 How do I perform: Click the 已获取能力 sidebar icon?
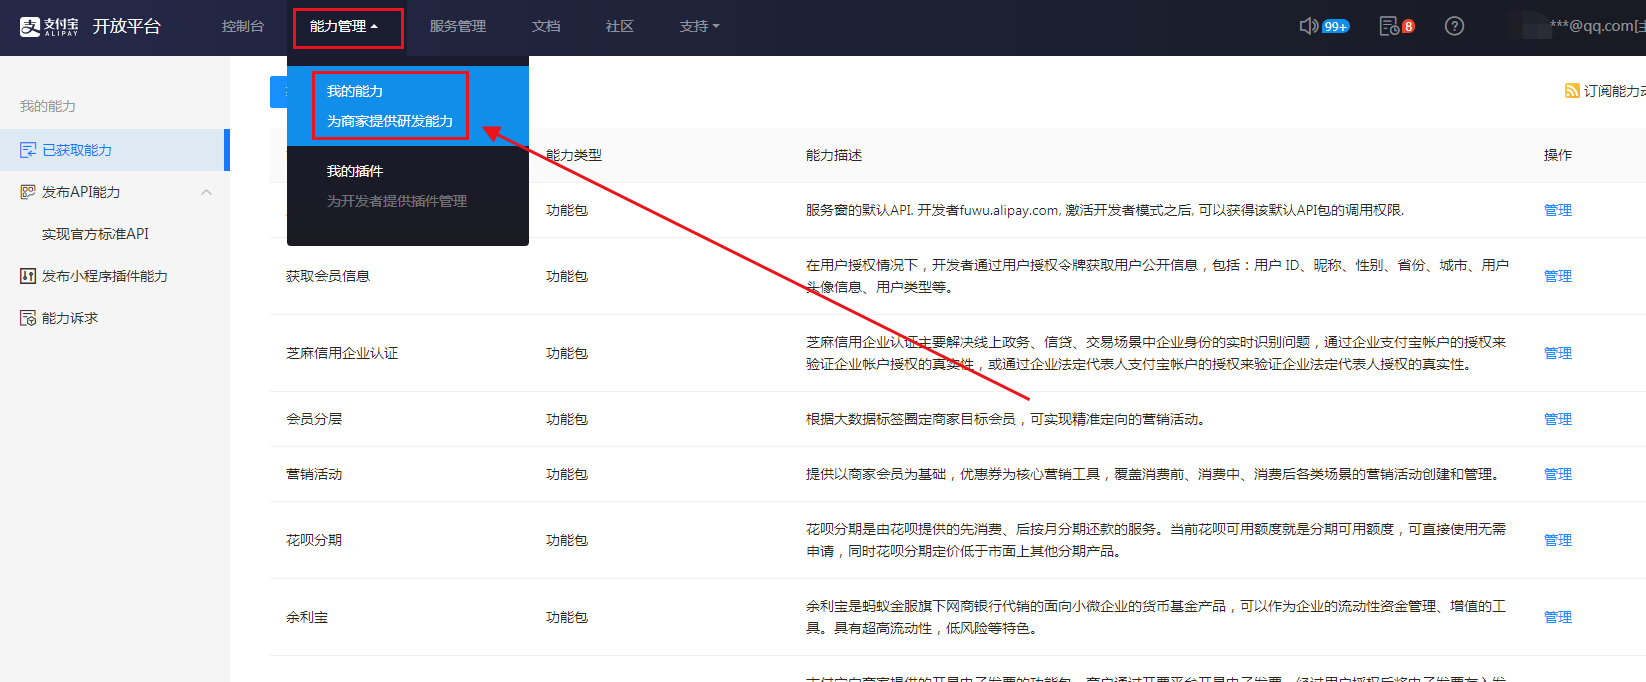[28, 150]
